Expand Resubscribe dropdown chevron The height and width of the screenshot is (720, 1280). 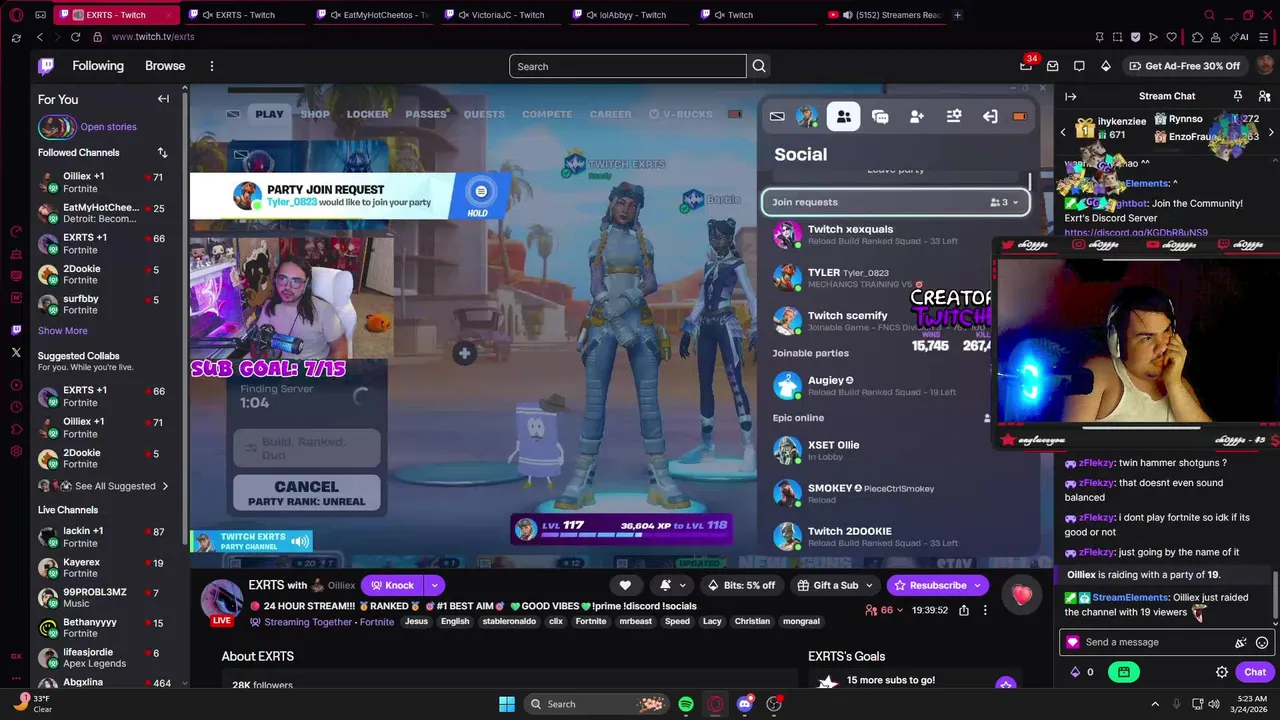tap(977, 585)
